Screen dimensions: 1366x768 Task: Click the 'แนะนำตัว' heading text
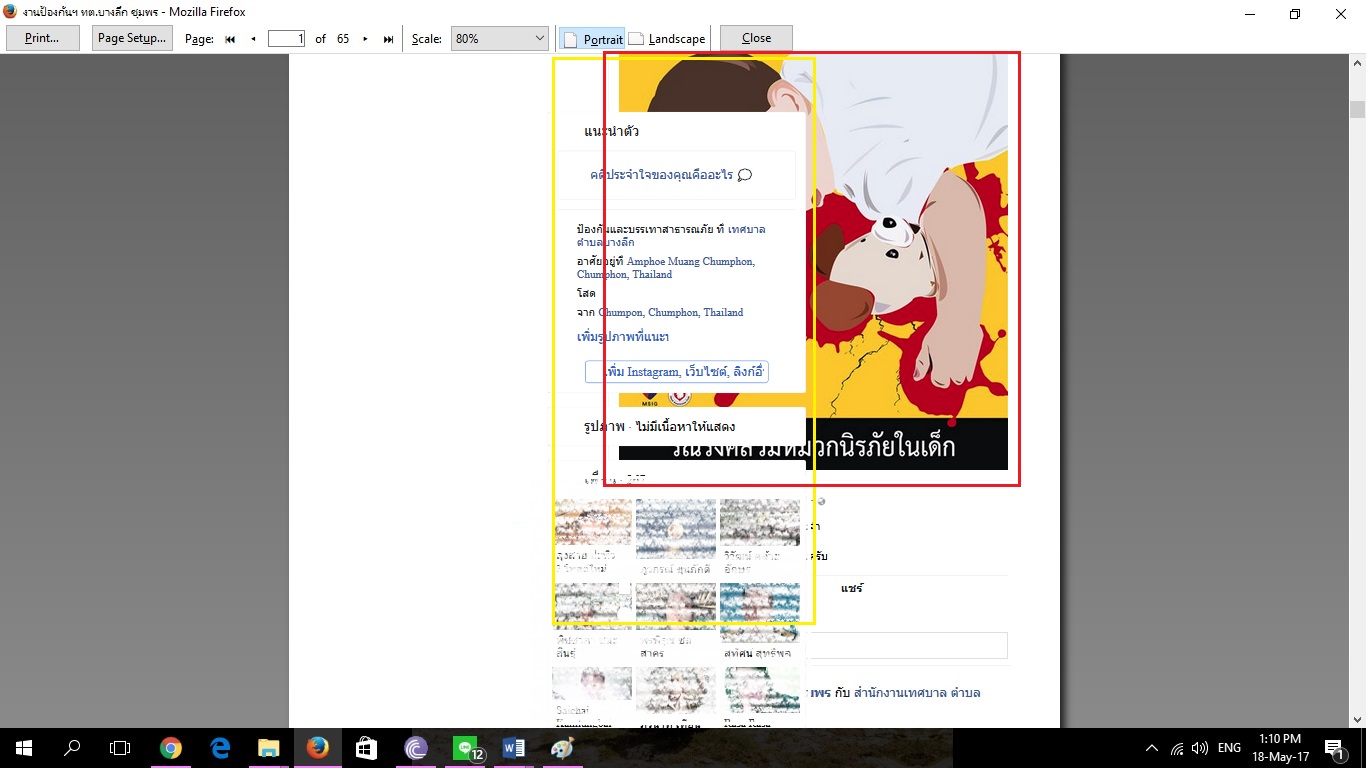pos(612,132)
